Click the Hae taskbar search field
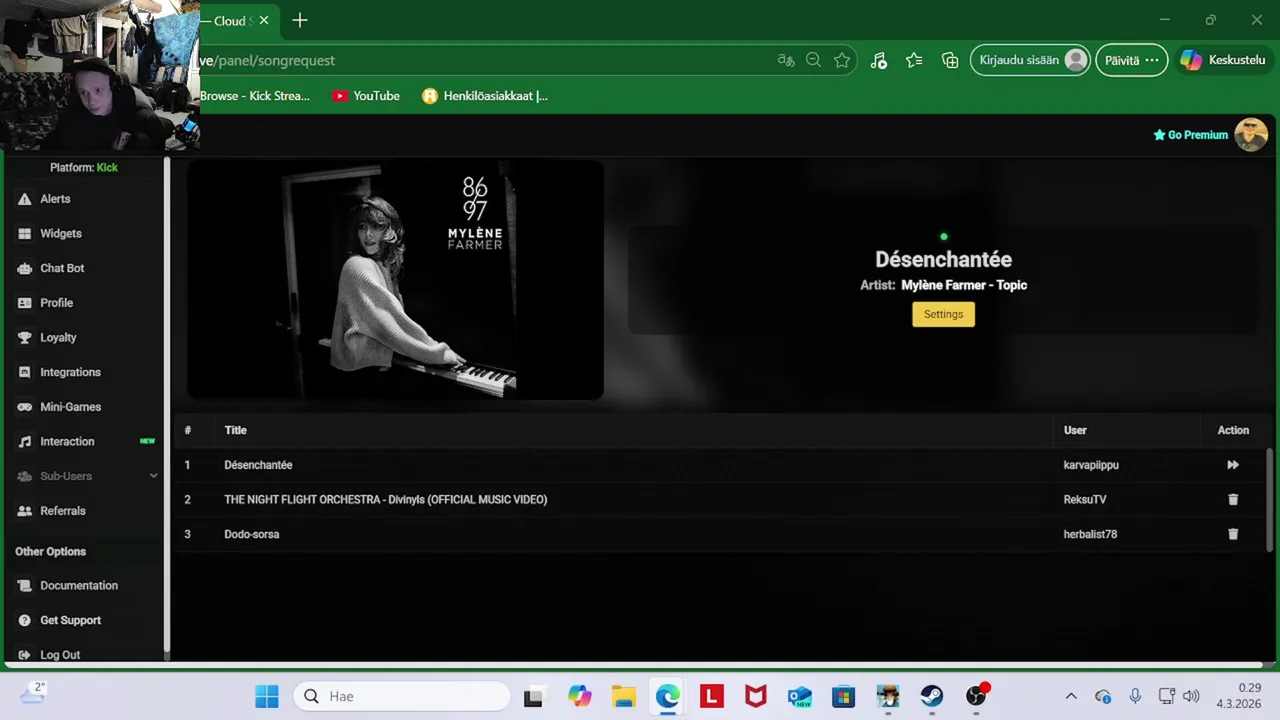 tap(402, 696)
